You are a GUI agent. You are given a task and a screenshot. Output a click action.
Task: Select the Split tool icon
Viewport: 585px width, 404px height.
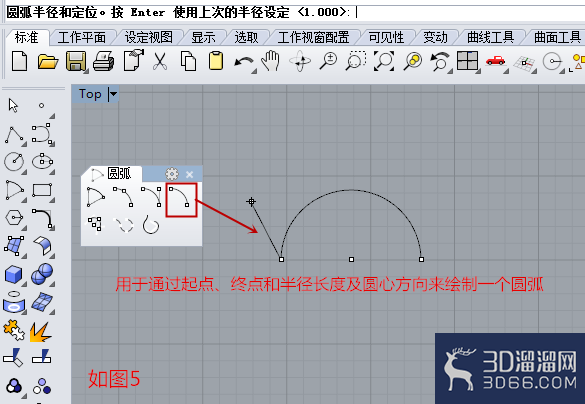pos(42,357)
